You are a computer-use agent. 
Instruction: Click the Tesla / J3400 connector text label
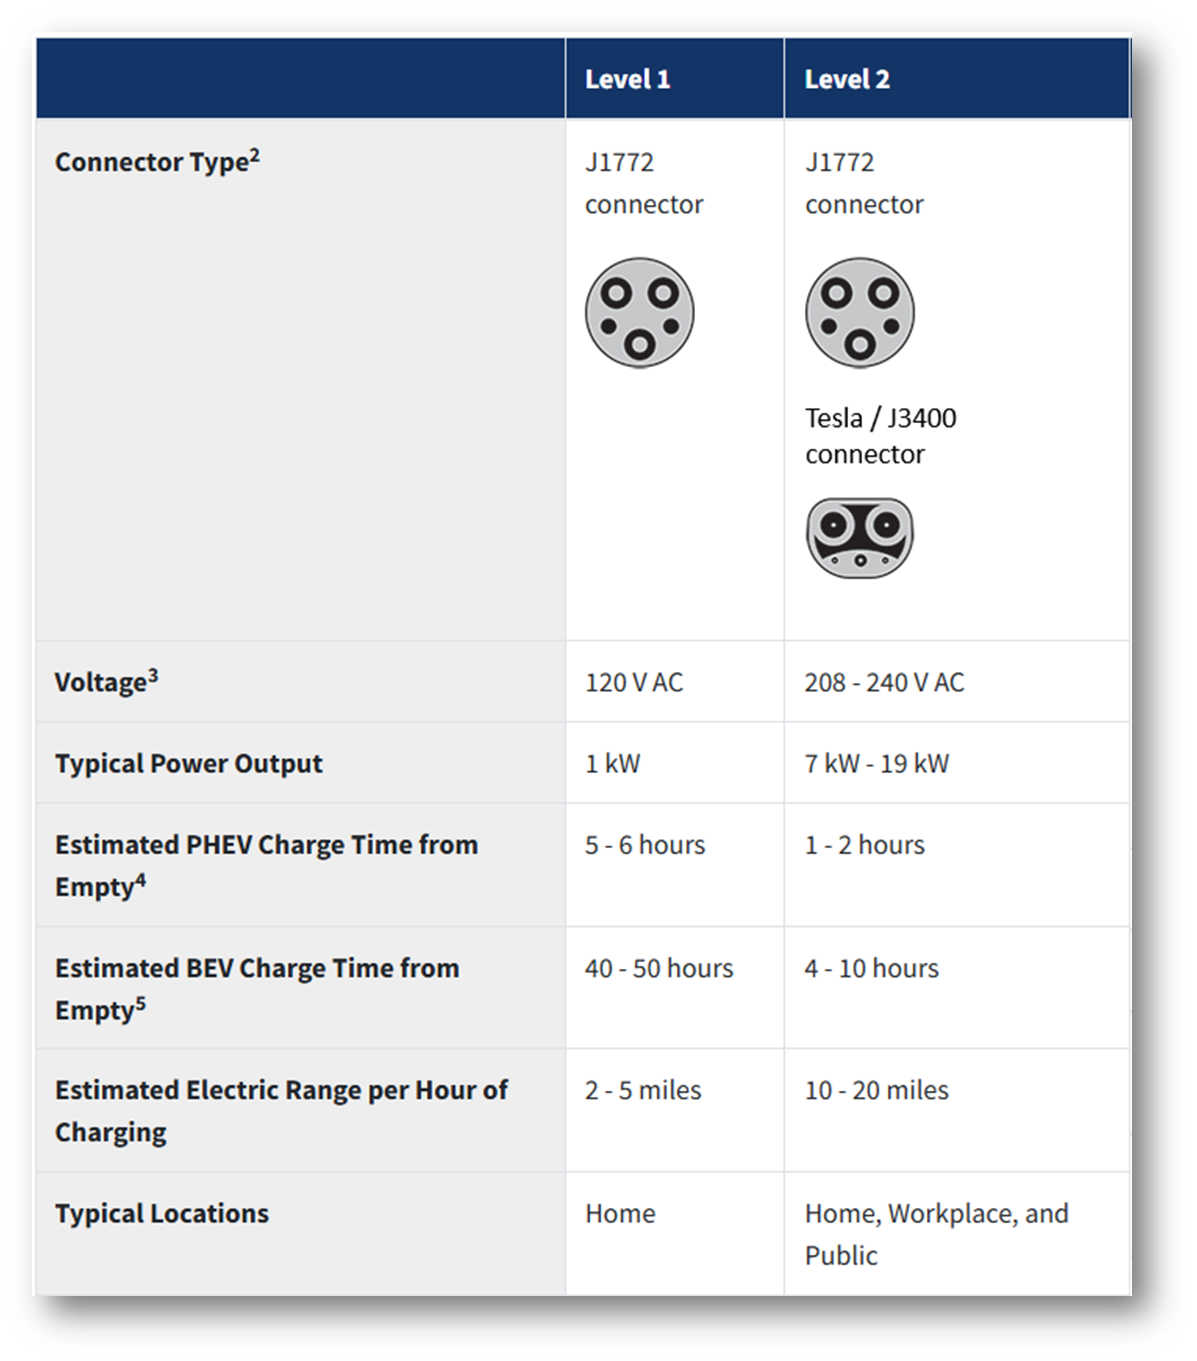tap(880, 436)
